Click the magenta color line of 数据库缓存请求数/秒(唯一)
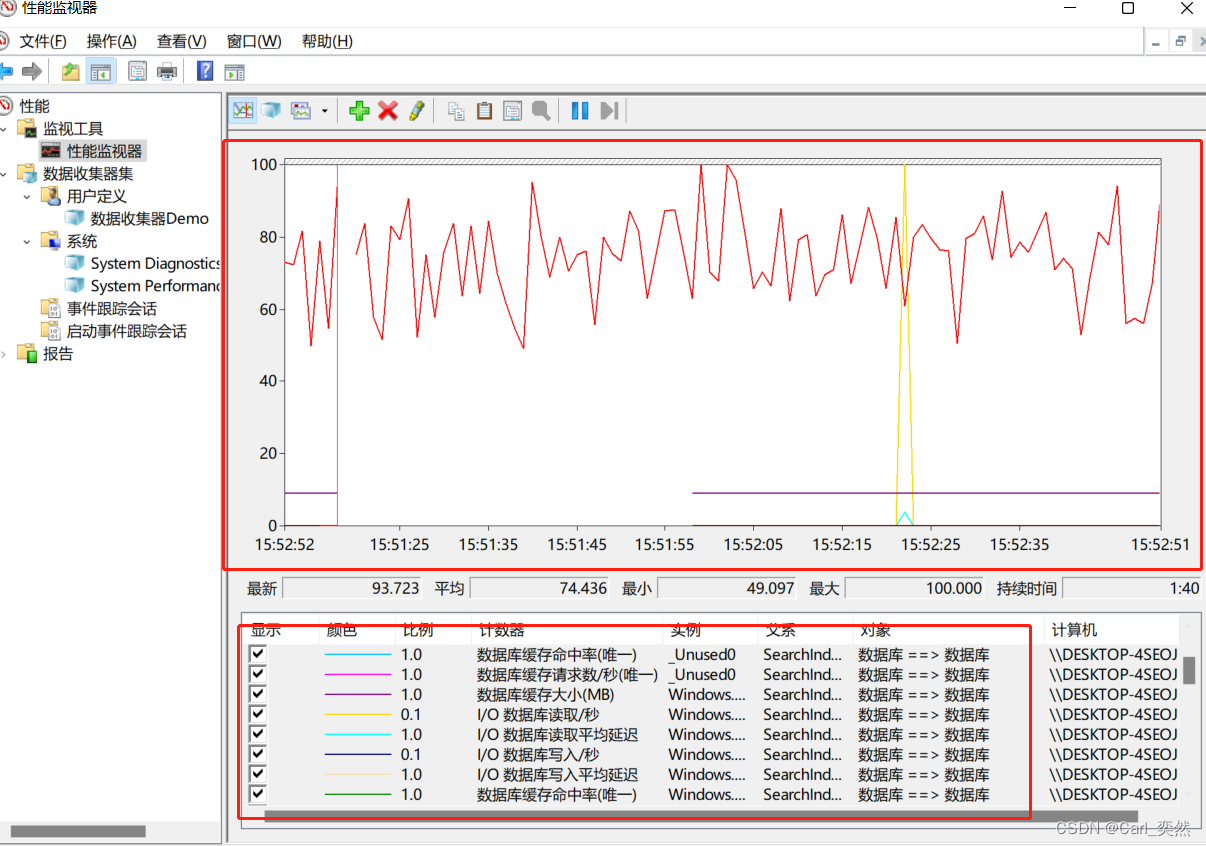1206x846 pixels. [x=357, y=675]
